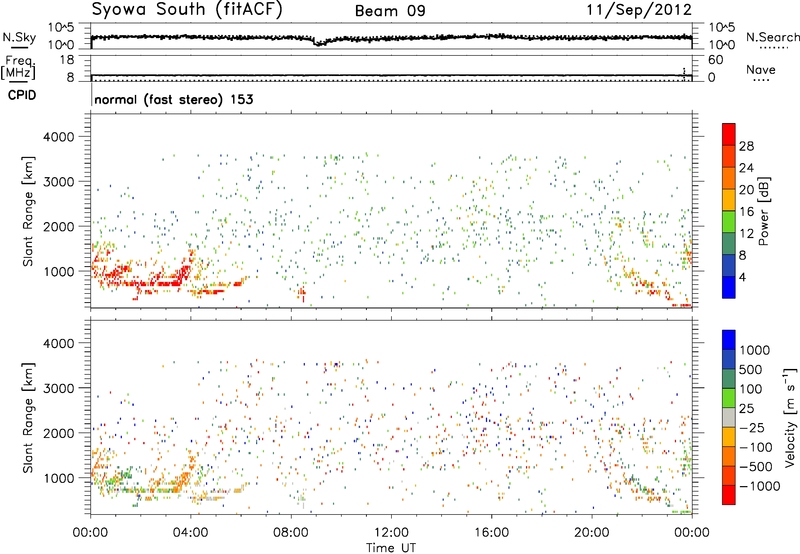The width and height of the screenshot is (800, 554).
Task: Click the '18' frequency axis tick
Action: [x=66, y=60]
